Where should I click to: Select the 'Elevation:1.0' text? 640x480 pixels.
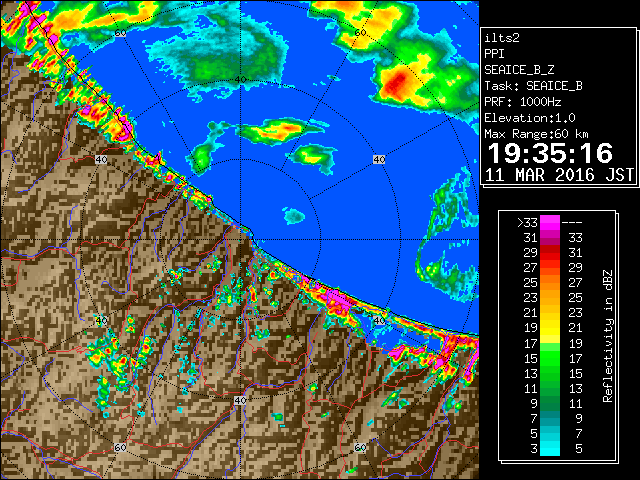point(530,118)
